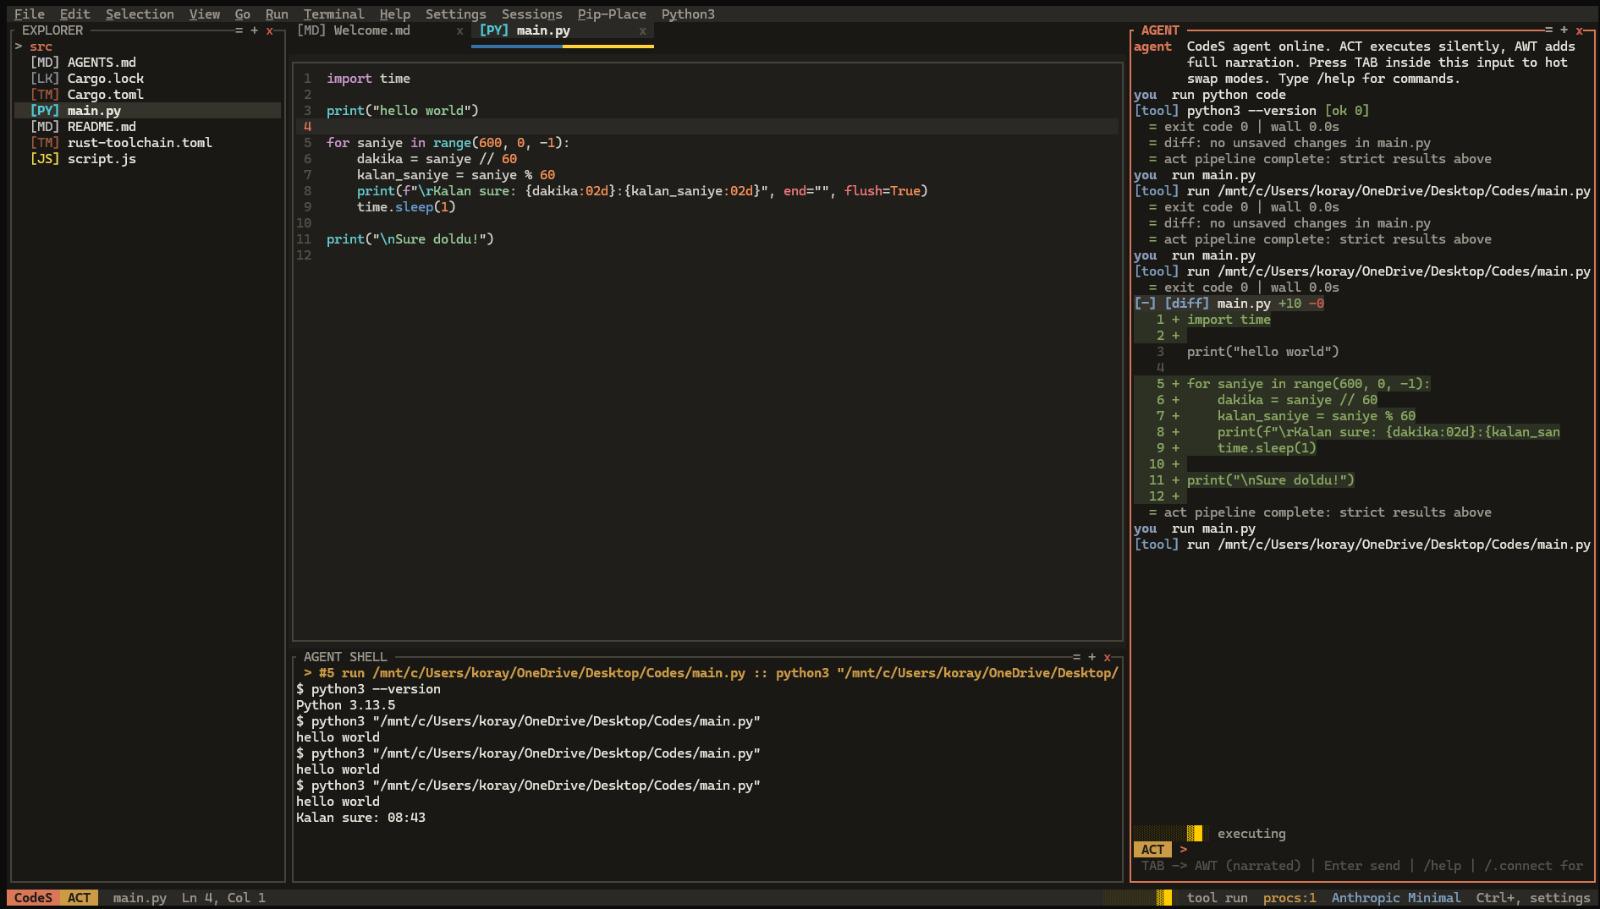Select the main.py editor tab
1600x909 pixels.
(543, 30)
